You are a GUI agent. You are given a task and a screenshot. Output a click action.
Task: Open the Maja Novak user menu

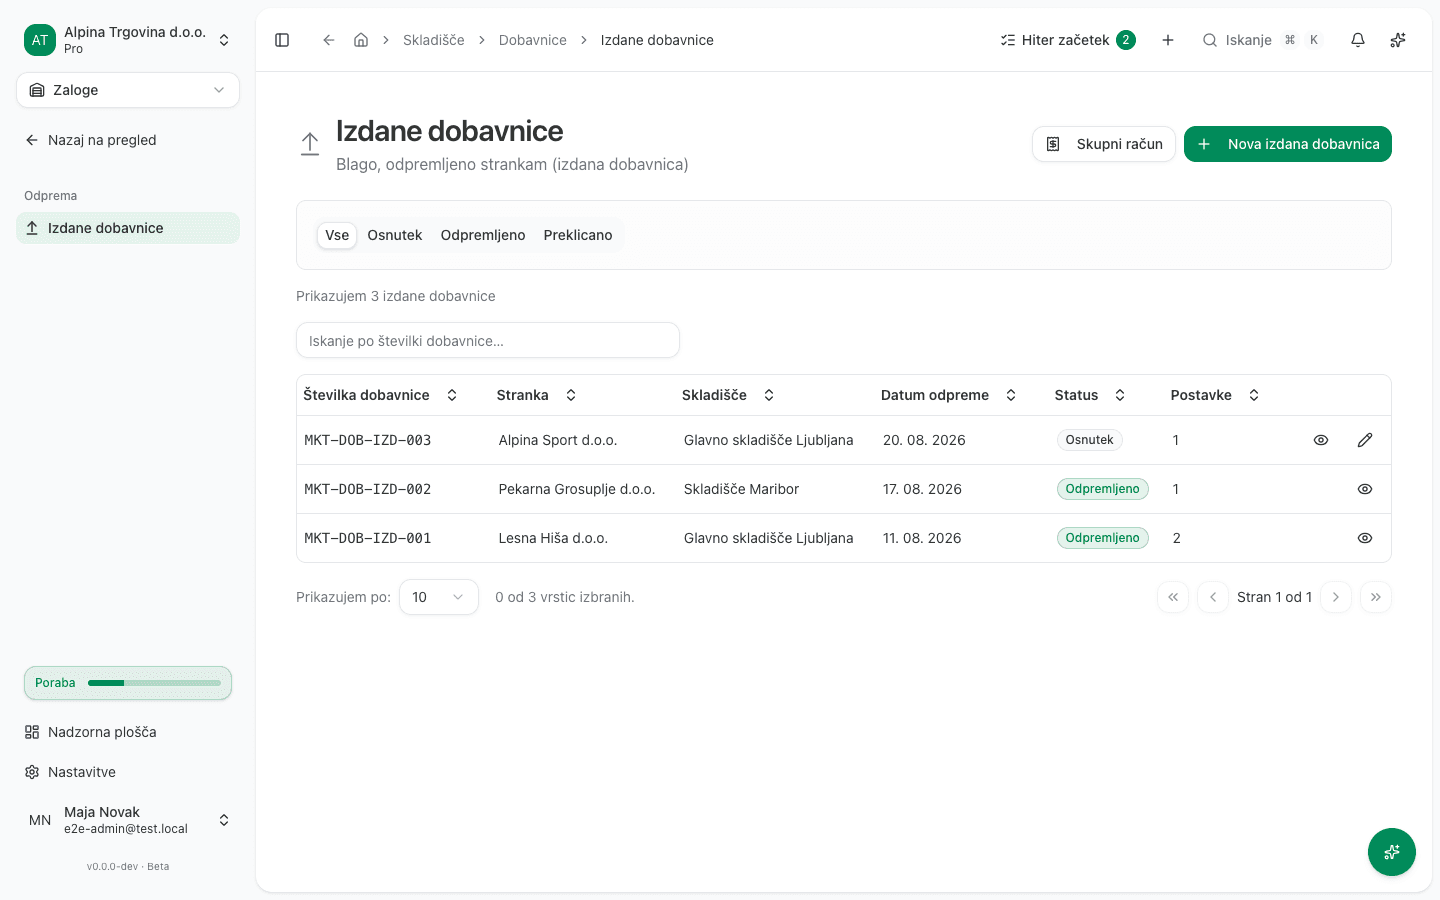pos(128,820)
